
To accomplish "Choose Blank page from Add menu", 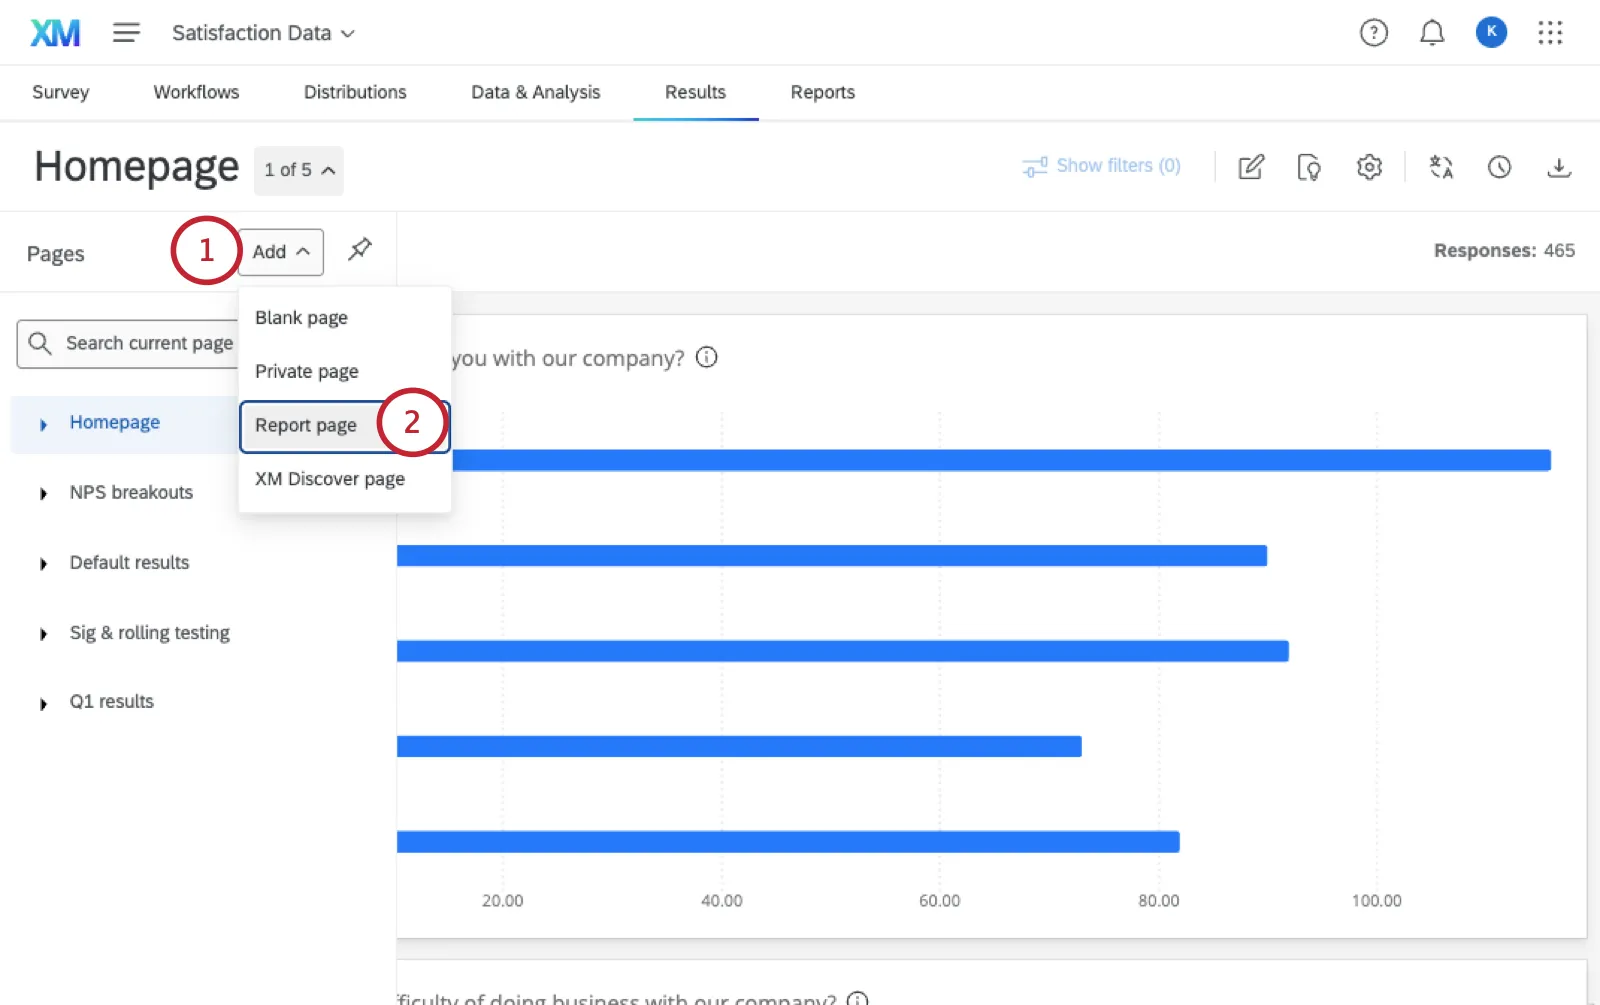I will coord(345,317).
